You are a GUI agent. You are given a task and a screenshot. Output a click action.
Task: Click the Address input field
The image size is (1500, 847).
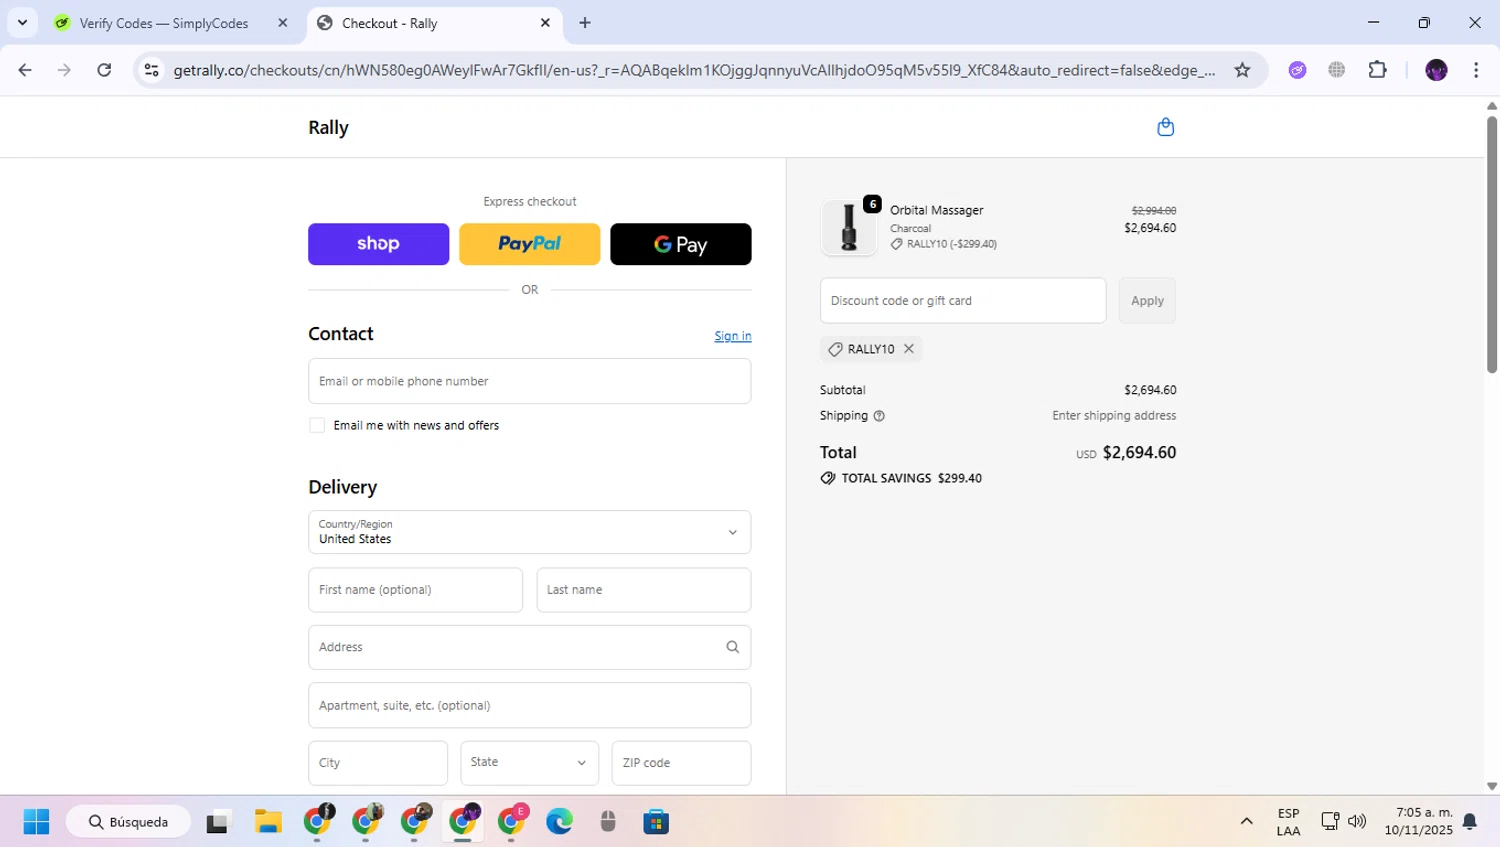tap(530, 647)
